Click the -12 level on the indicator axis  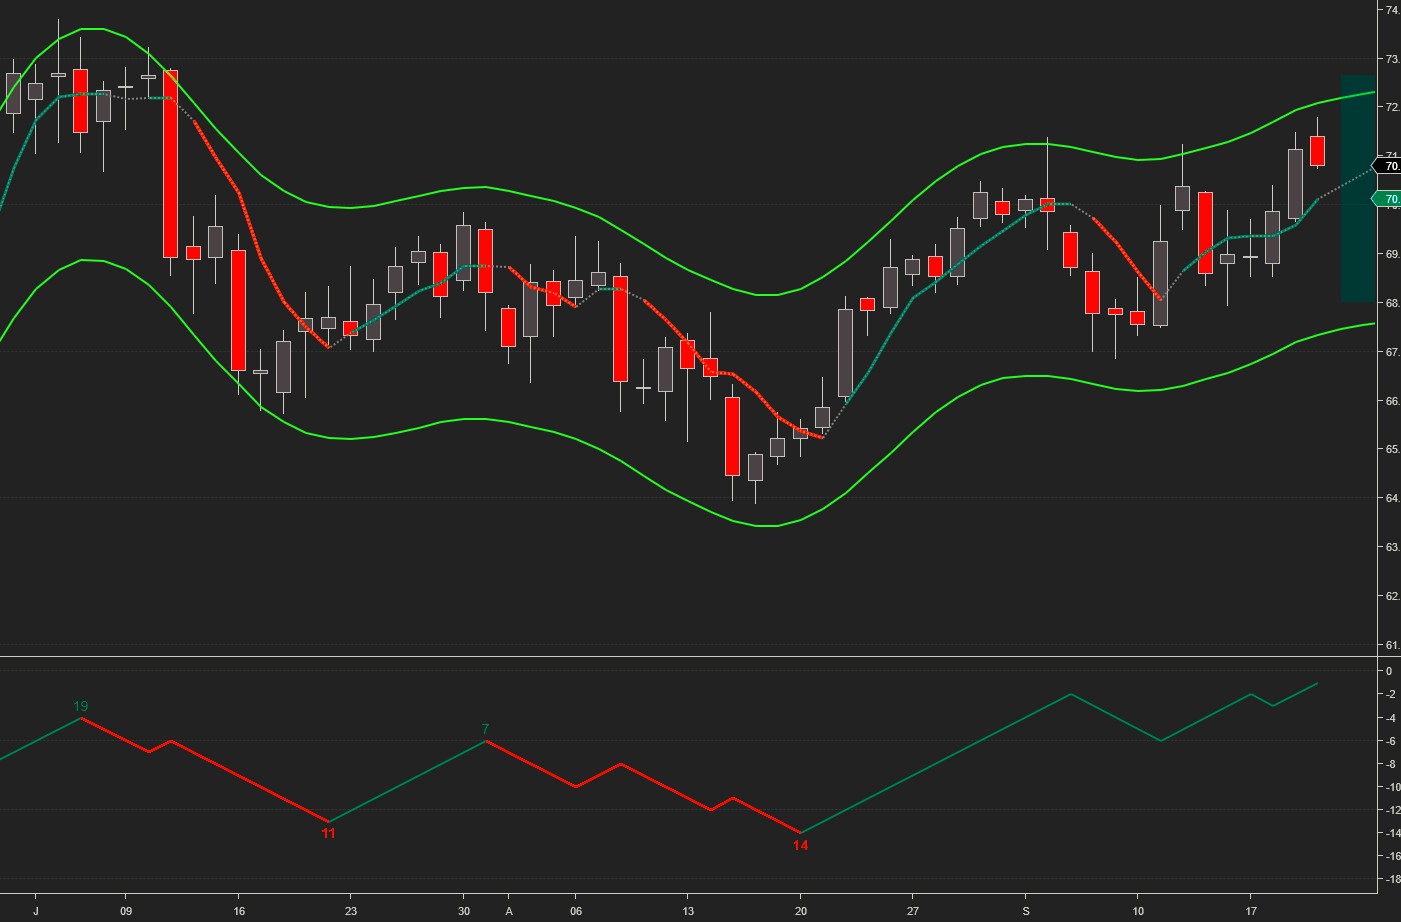click(x=1391, y=810)
